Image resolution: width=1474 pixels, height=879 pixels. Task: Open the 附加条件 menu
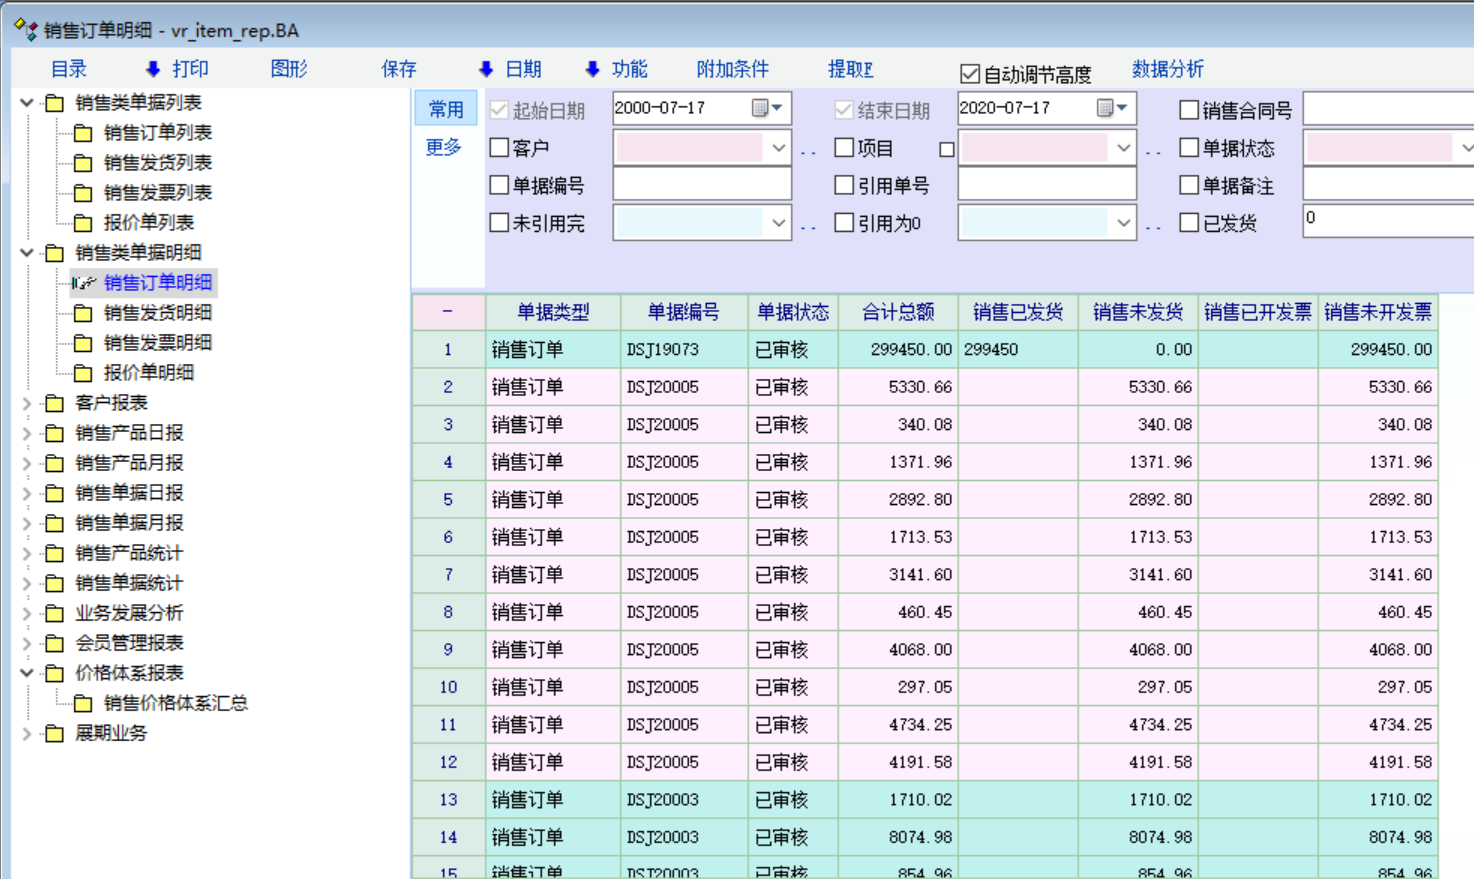(732, 69)
